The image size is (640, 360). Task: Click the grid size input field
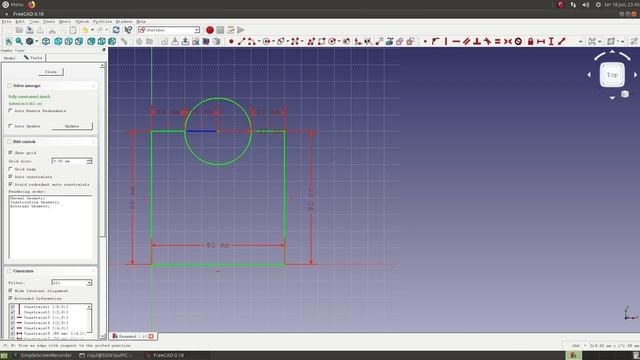pos(69,161)
